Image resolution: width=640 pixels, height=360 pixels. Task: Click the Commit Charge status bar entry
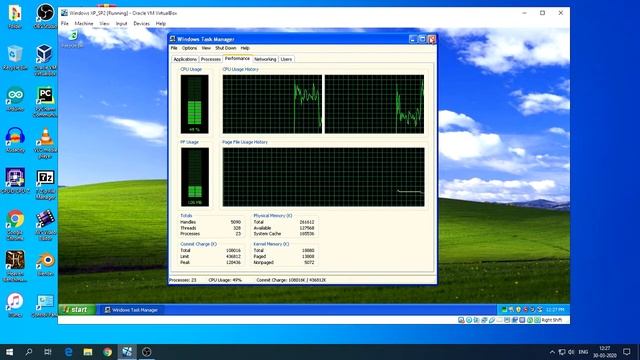[x=291, y=280]
